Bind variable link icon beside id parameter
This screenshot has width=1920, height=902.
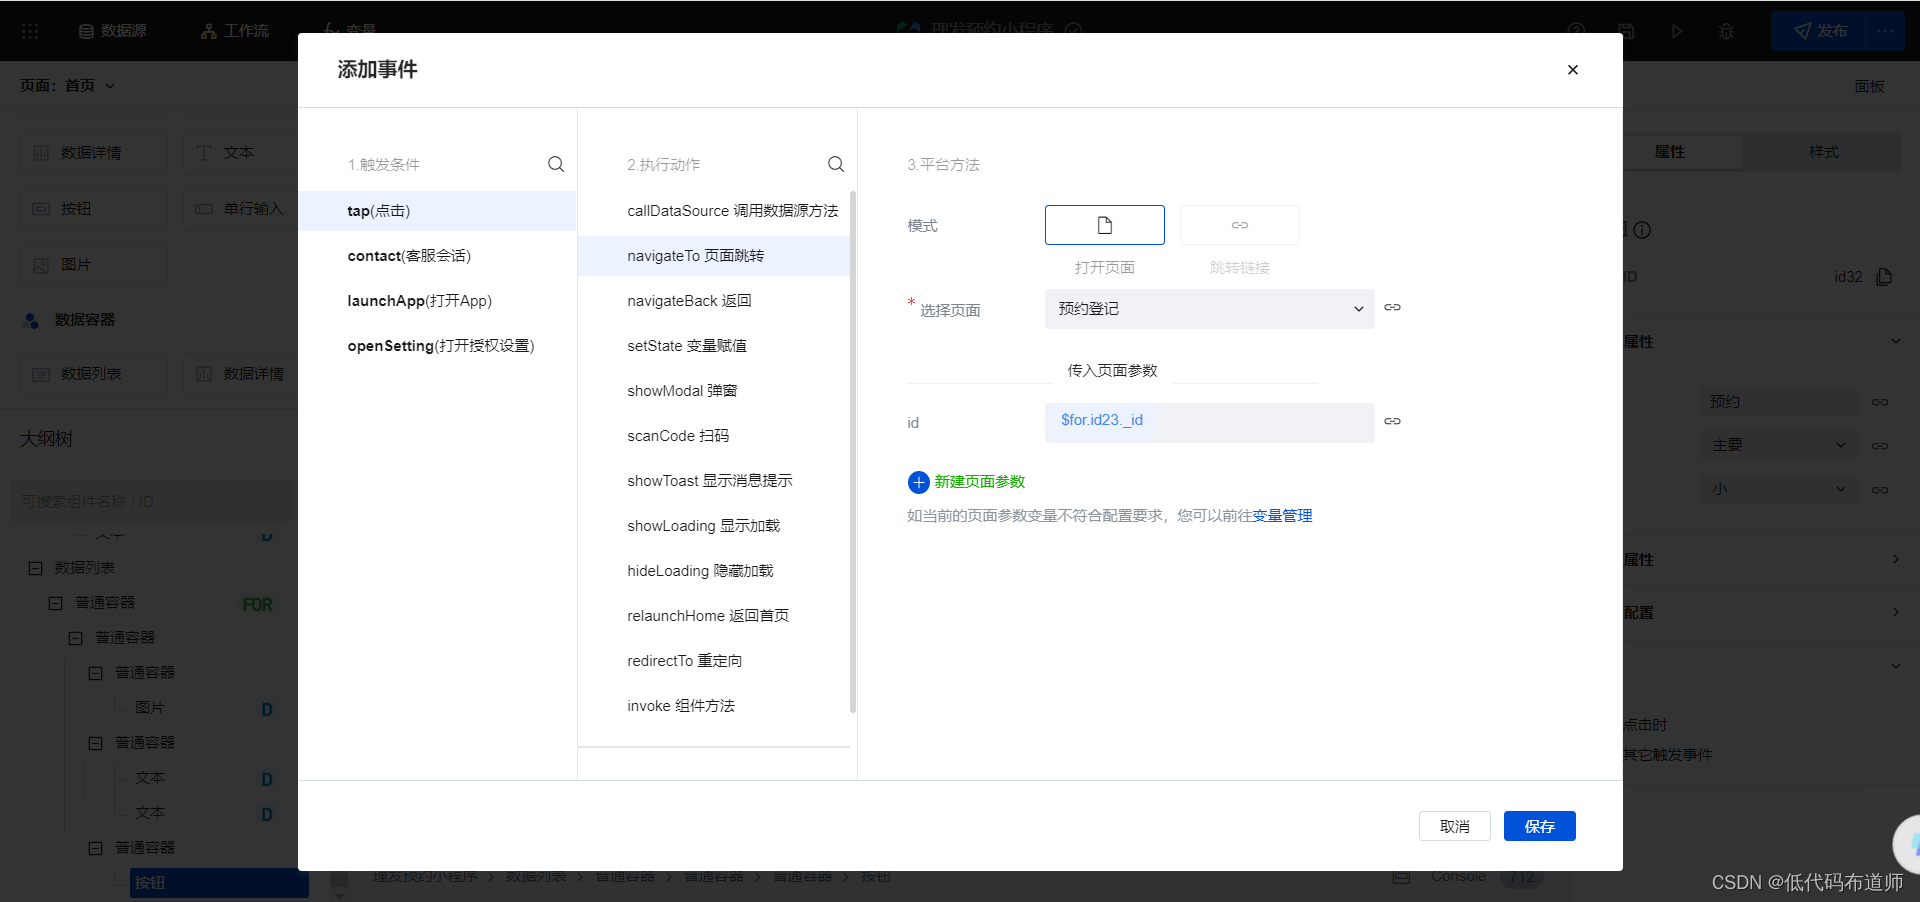[x=1392, y=421]
